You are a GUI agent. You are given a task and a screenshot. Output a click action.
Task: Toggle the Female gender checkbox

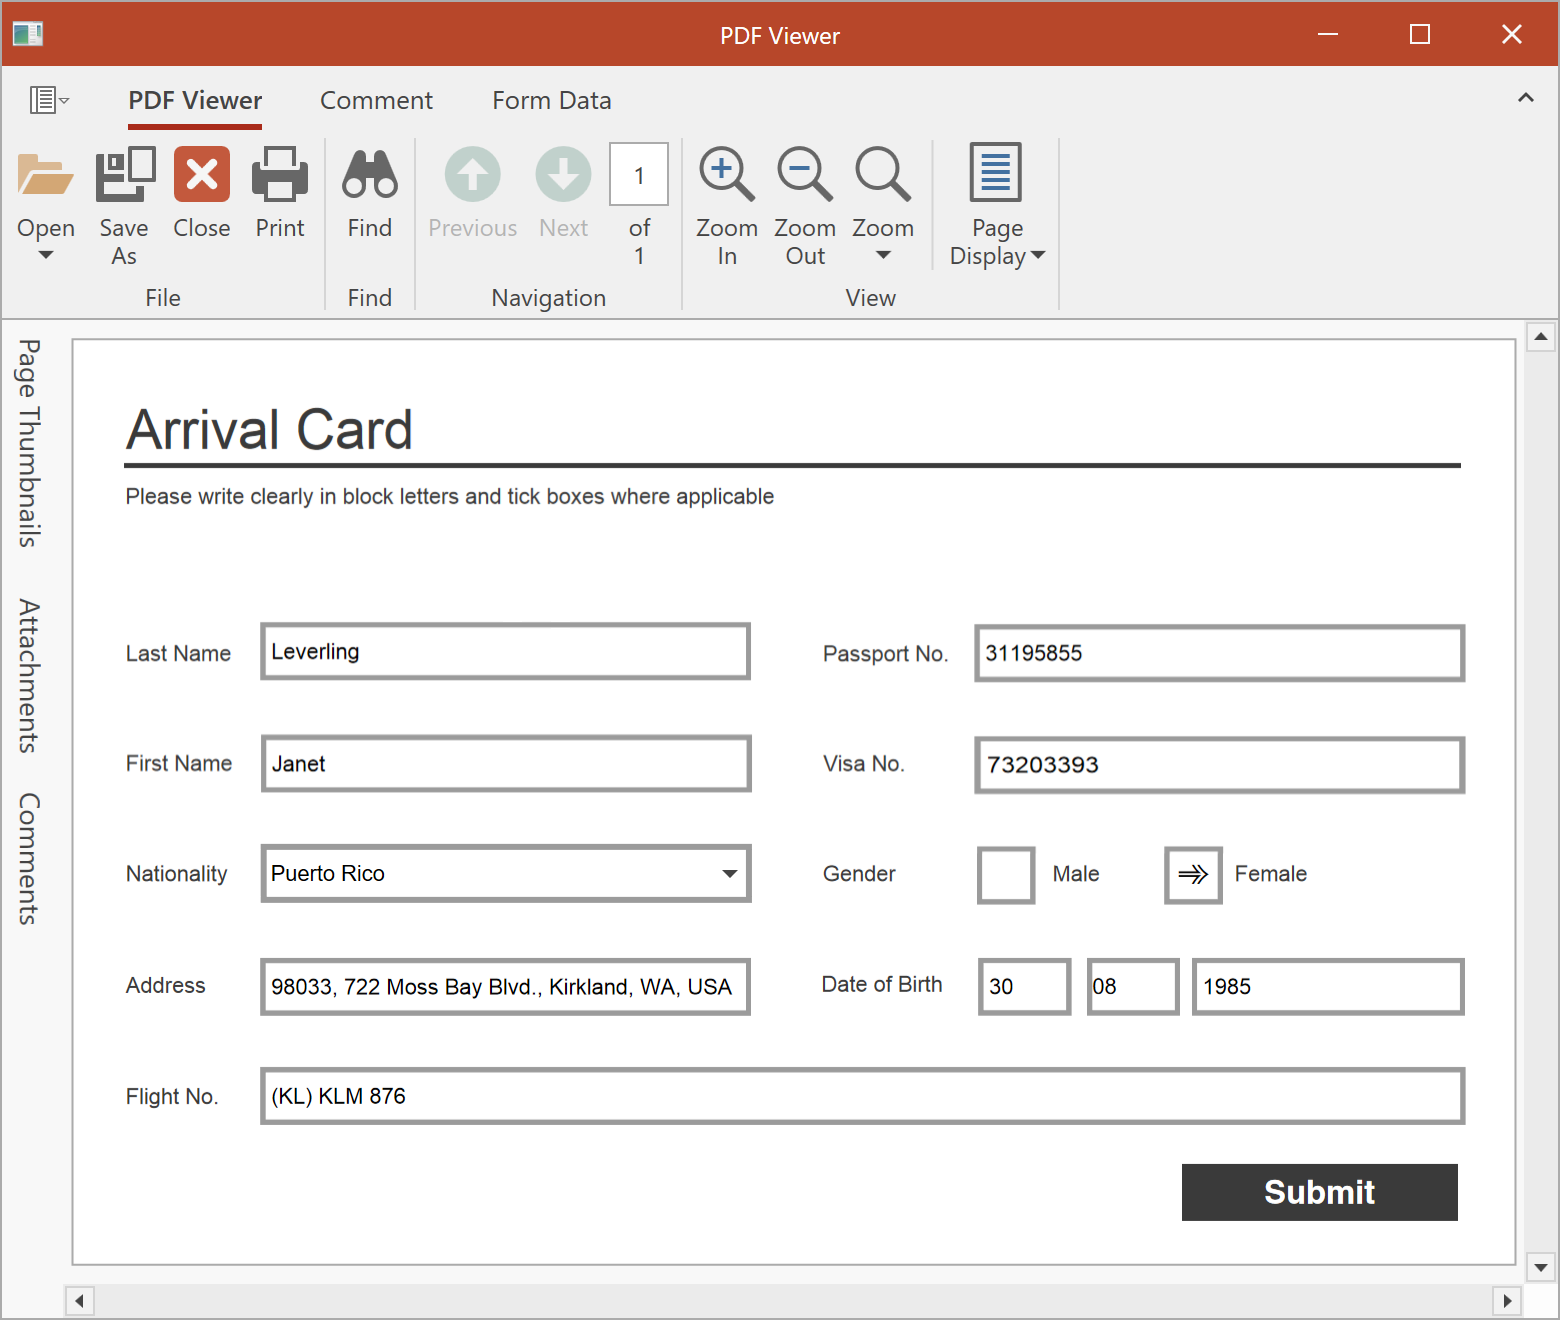(x=1192, y=875)
